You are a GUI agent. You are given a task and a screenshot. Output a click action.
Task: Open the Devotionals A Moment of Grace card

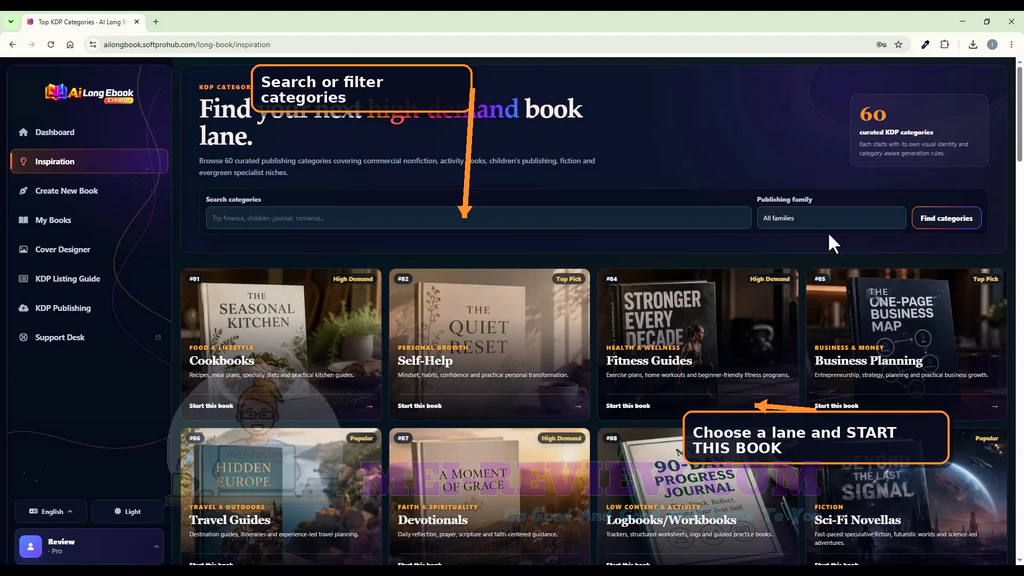pos(489,496)
